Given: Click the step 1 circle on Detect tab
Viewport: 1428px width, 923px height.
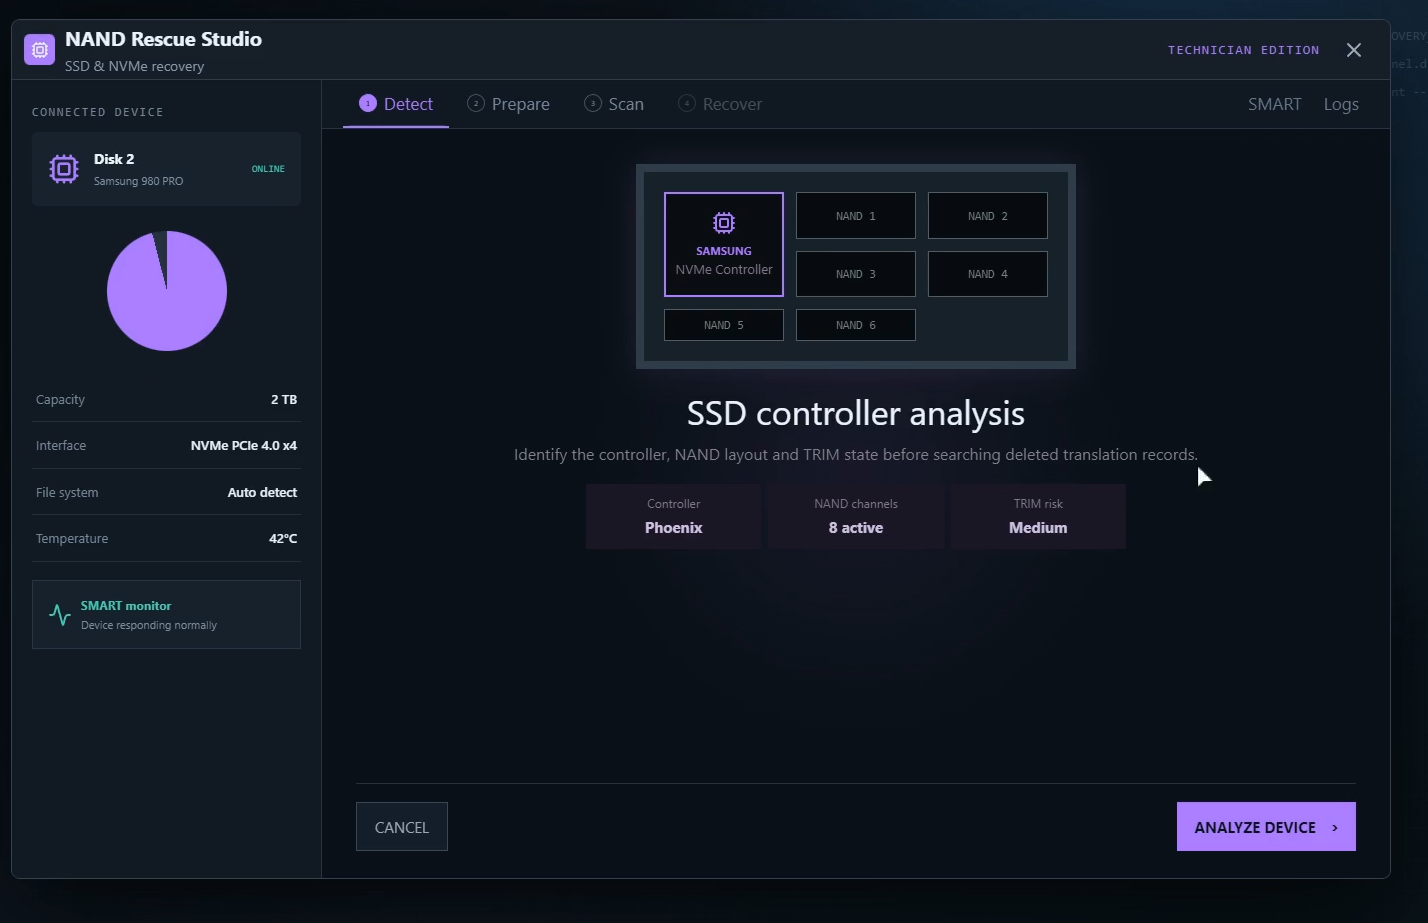Looking at the screenshot, I should (x=368, y=104).
